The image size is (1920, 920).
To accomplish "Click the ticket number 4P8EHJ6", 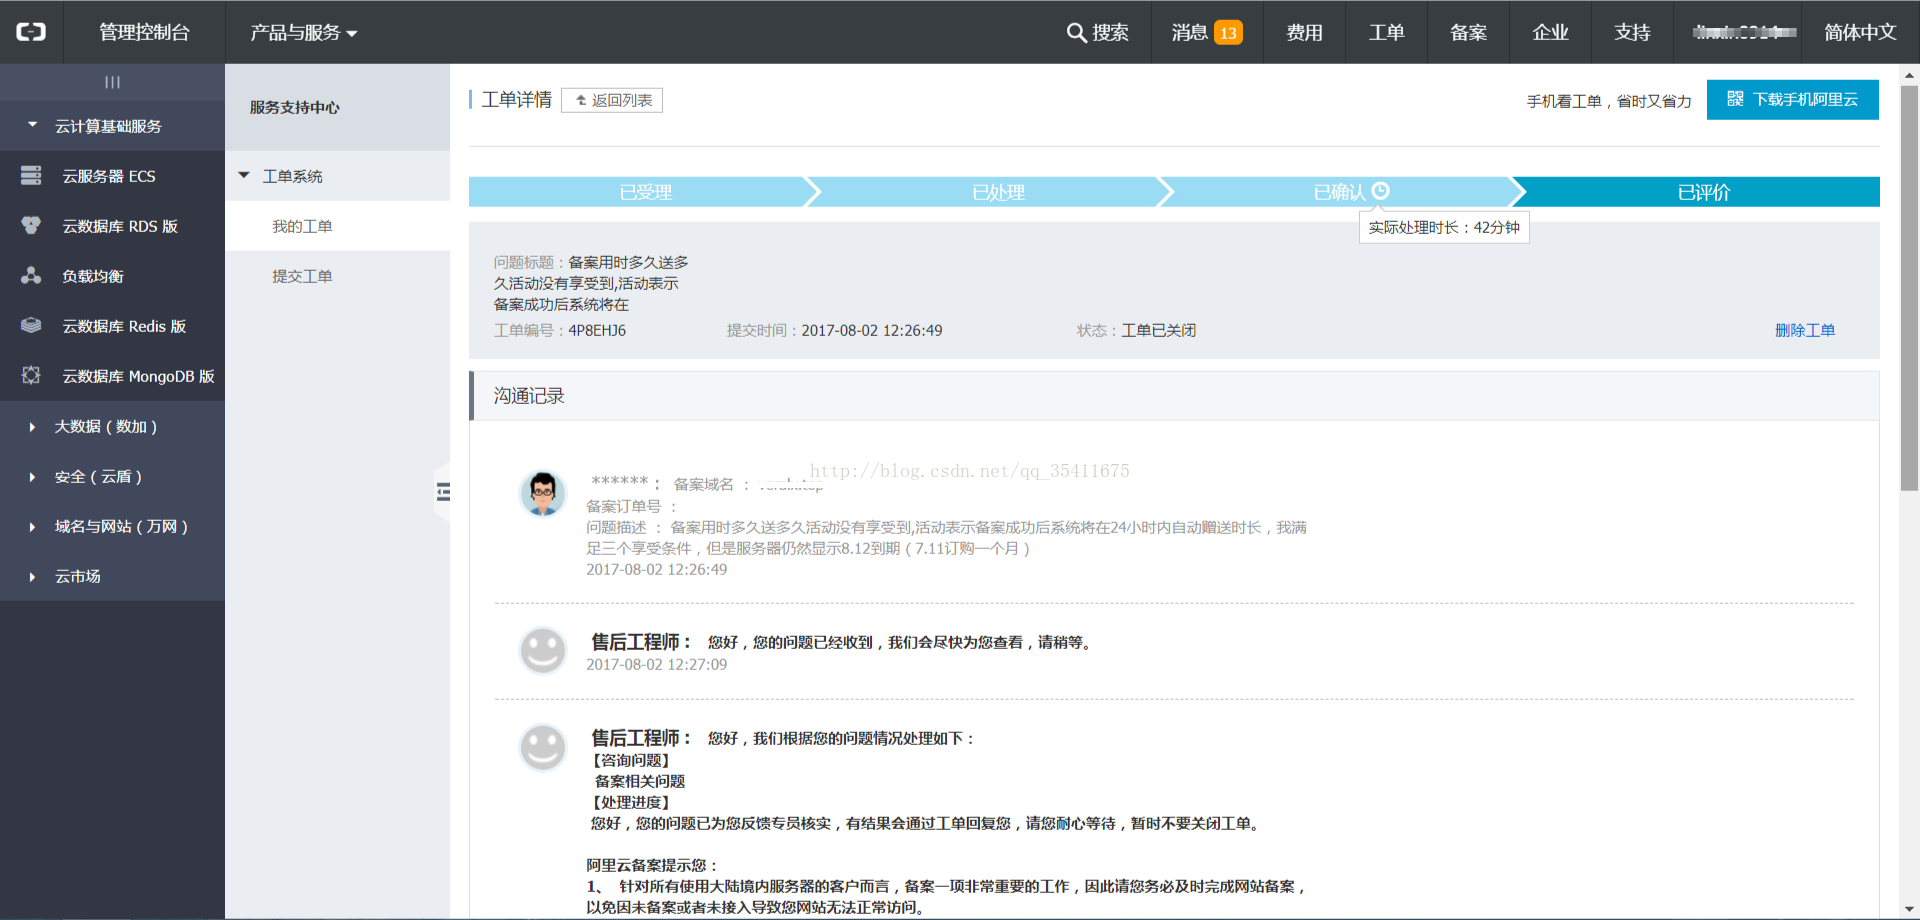I will tap(597, 330).
